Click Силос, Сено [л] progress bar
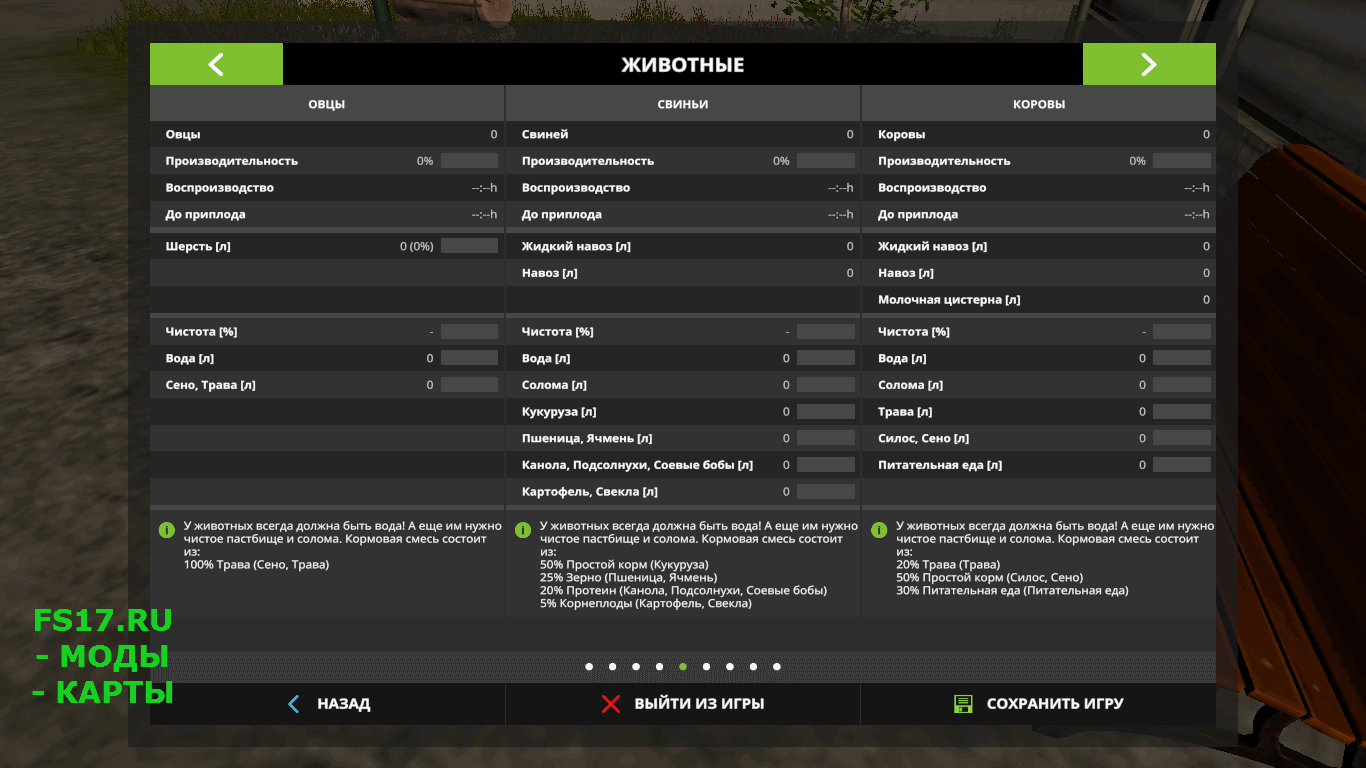Viewport: 1366px width, 768px height. pyautogui.click(x=1182, y=438)
